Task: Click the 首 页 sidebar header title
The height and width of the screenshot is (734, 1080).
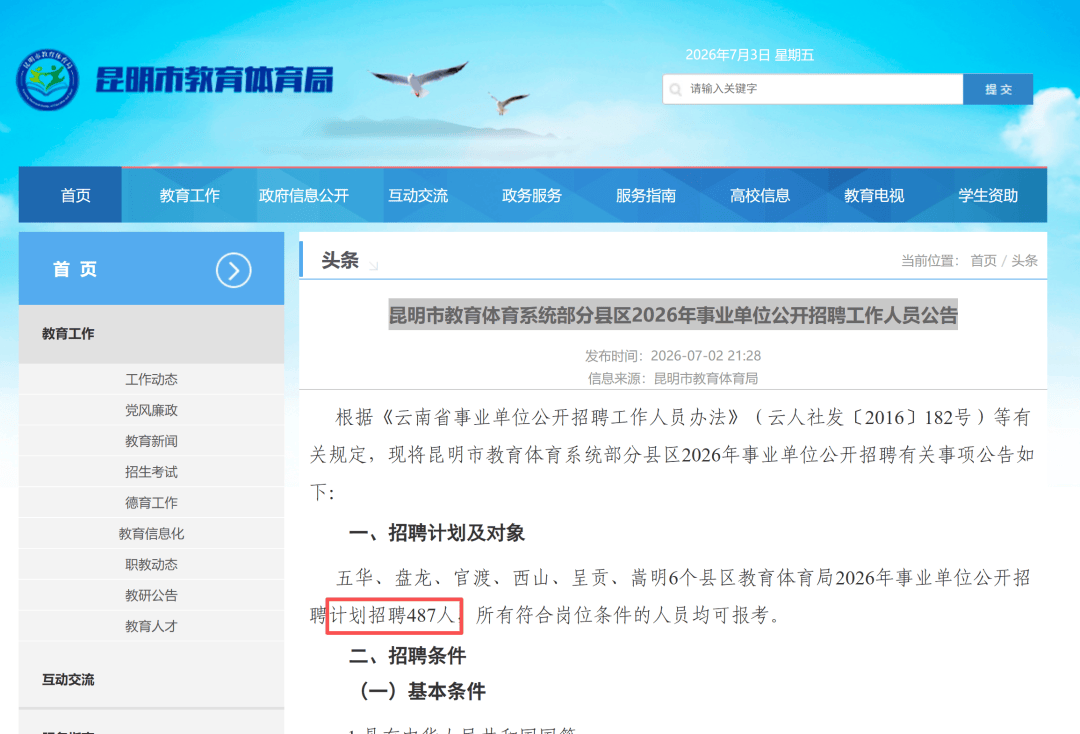Action: [x=75, y=269]
